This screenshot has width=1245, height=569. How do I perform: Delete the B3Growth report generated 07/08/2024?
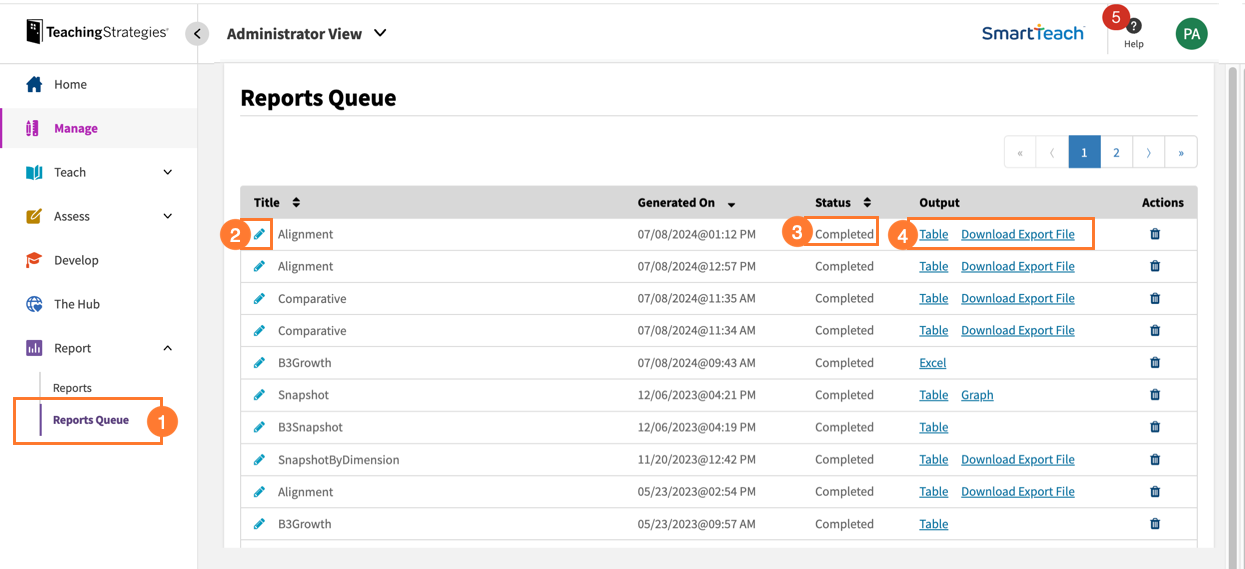point(1155,363)
